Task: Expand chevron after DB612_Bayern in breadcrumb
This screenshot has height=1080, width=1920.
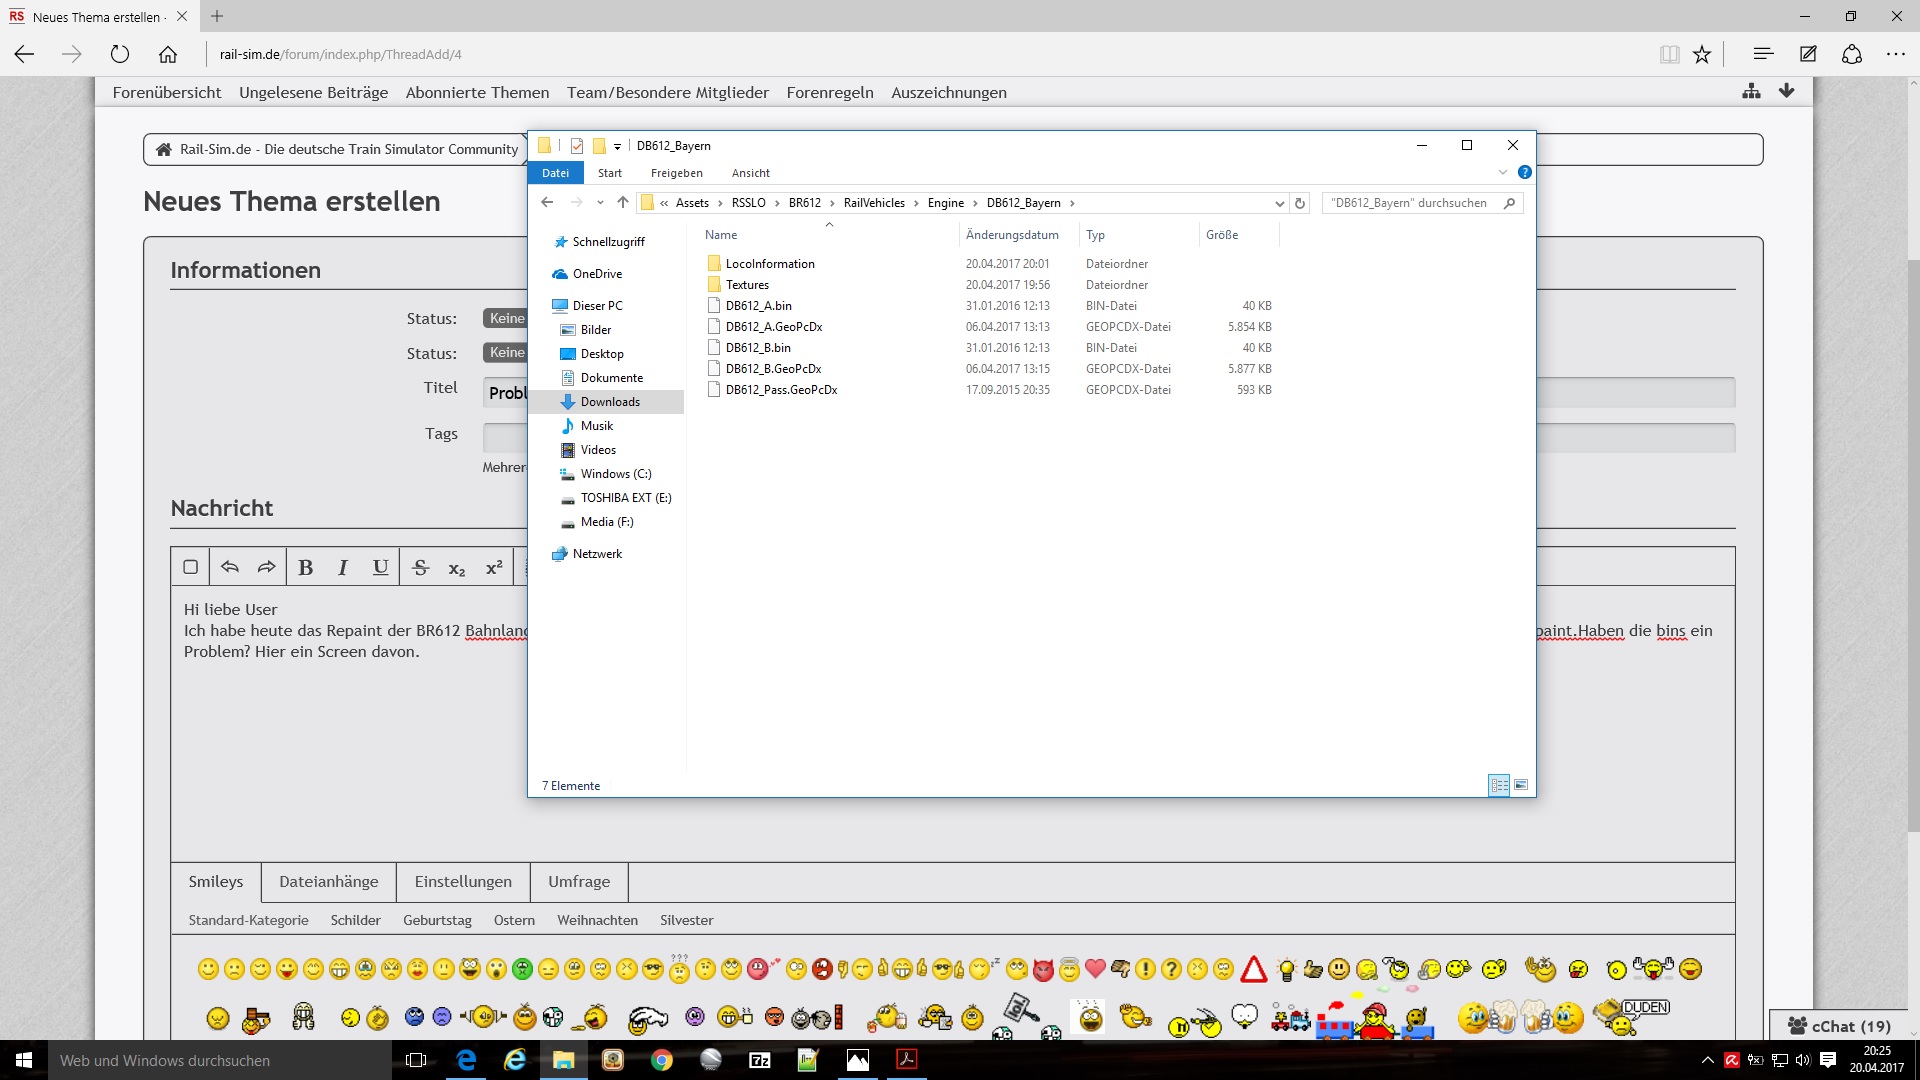Action: pyautogui.click(x=1073, y=203)
